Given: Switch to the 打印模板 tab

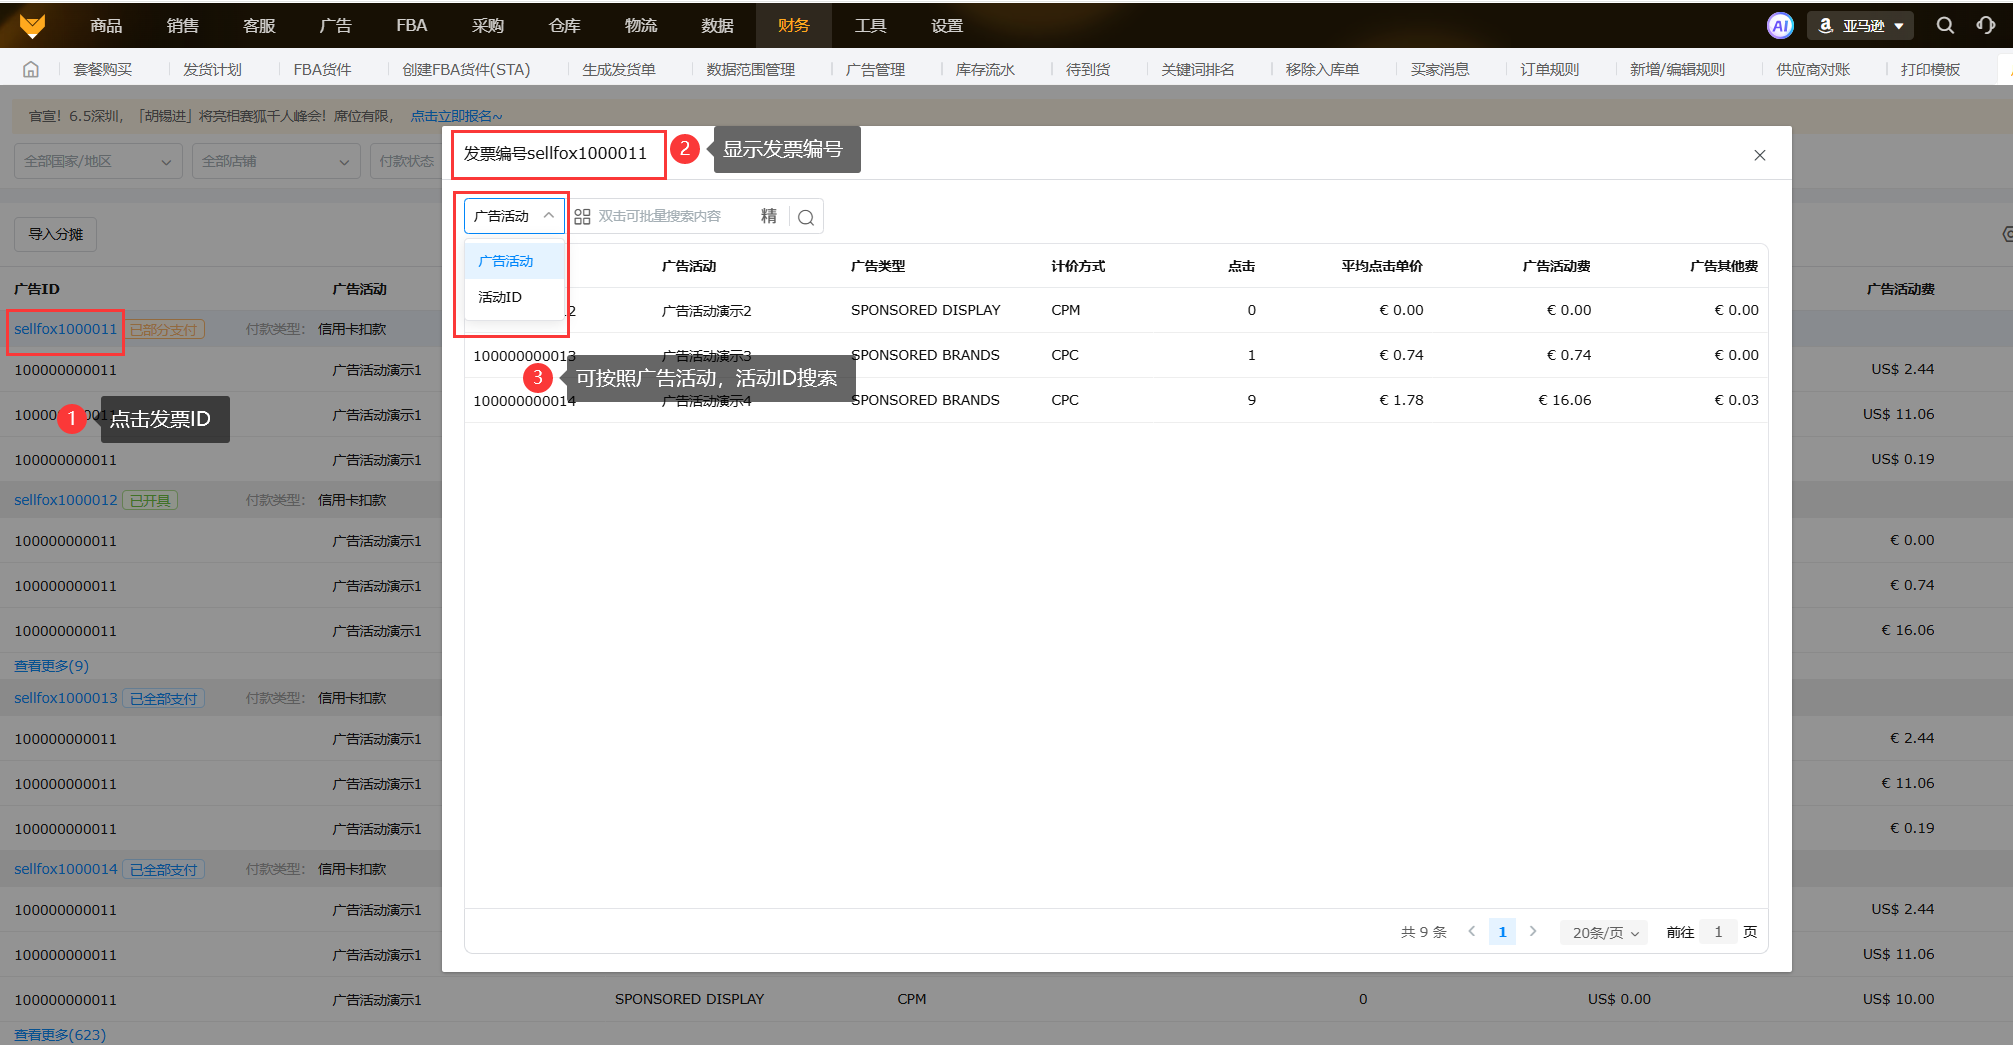Looking at the screenshot, I should point(1930,69).
